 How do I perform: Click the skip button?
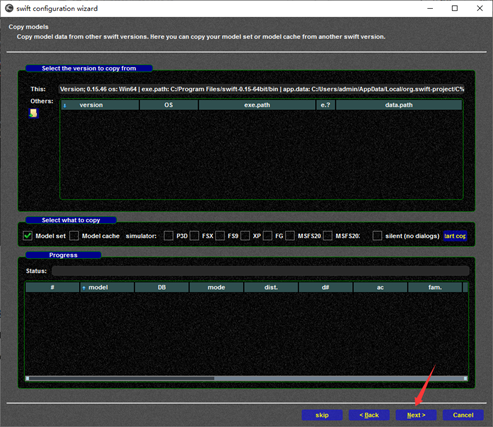coord(322,415)
